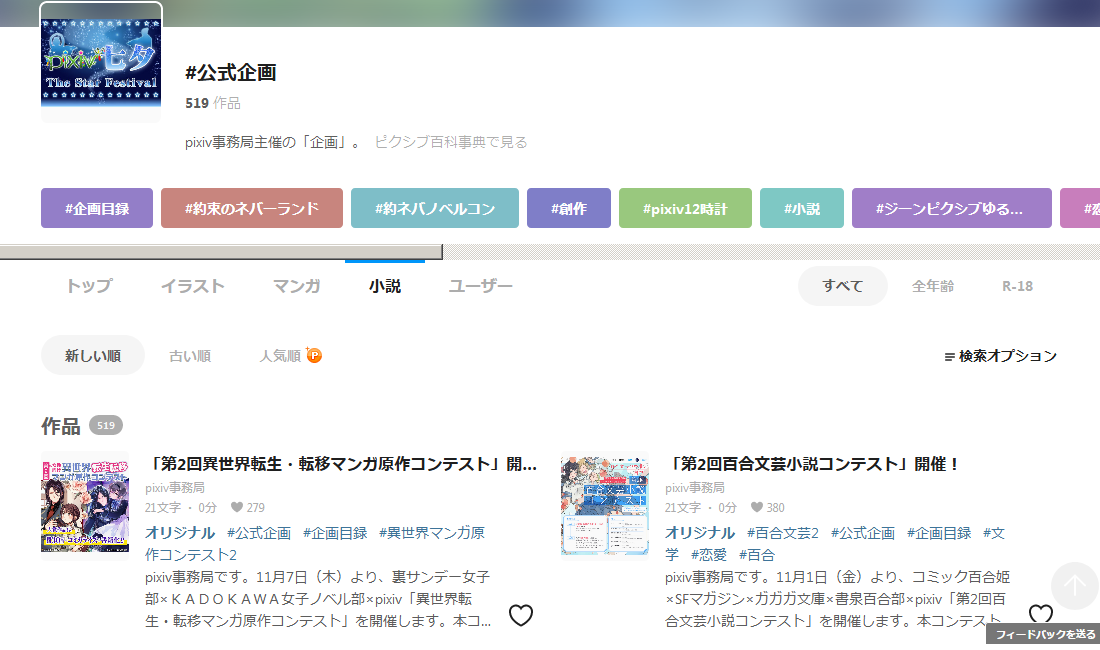Like the 異世界転生・転移マンガ原作コンテスト novel with heart
This screenshot has width=1100, height=650.
point(521,615)
